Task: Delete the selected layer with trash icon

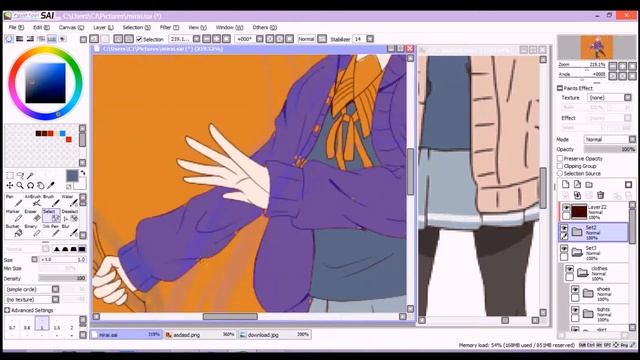Action: click(600, 195)
